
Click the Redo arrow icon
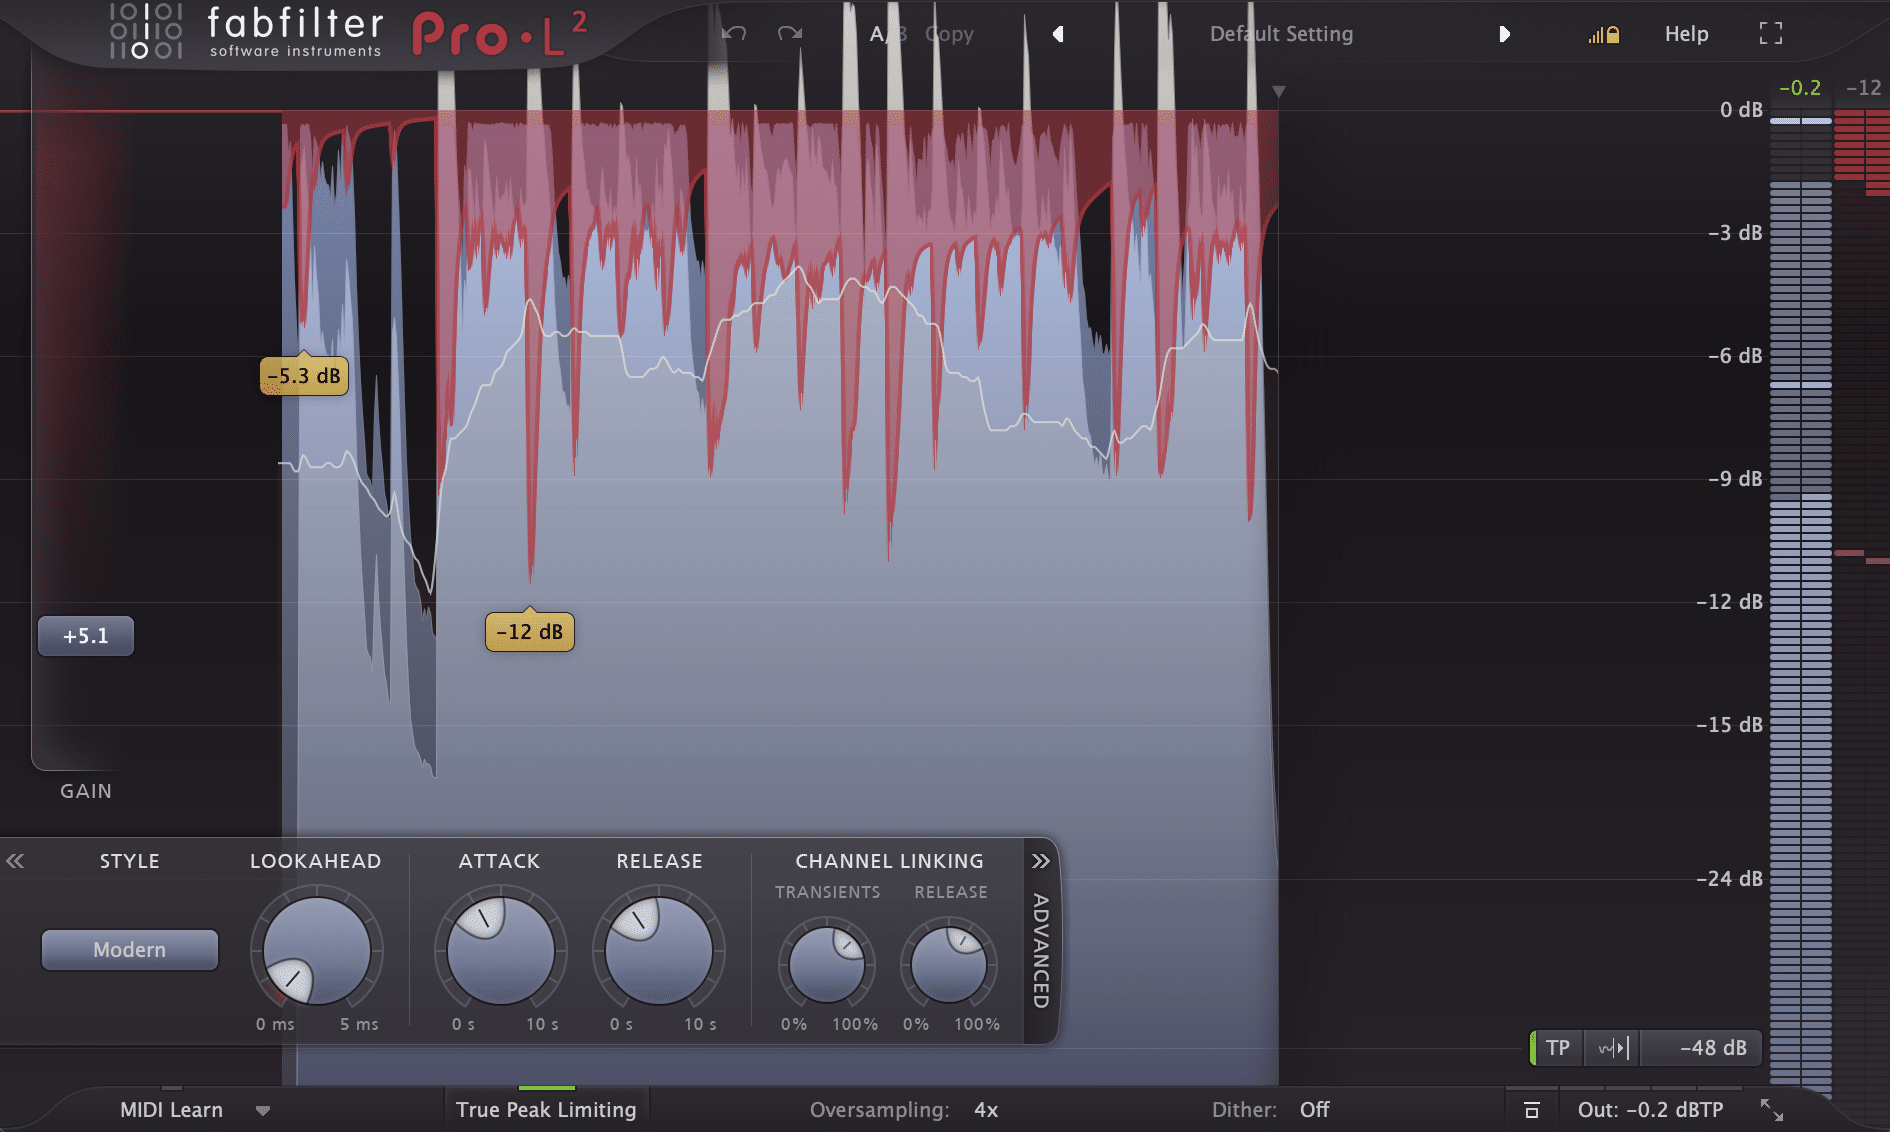click(790, 34)
